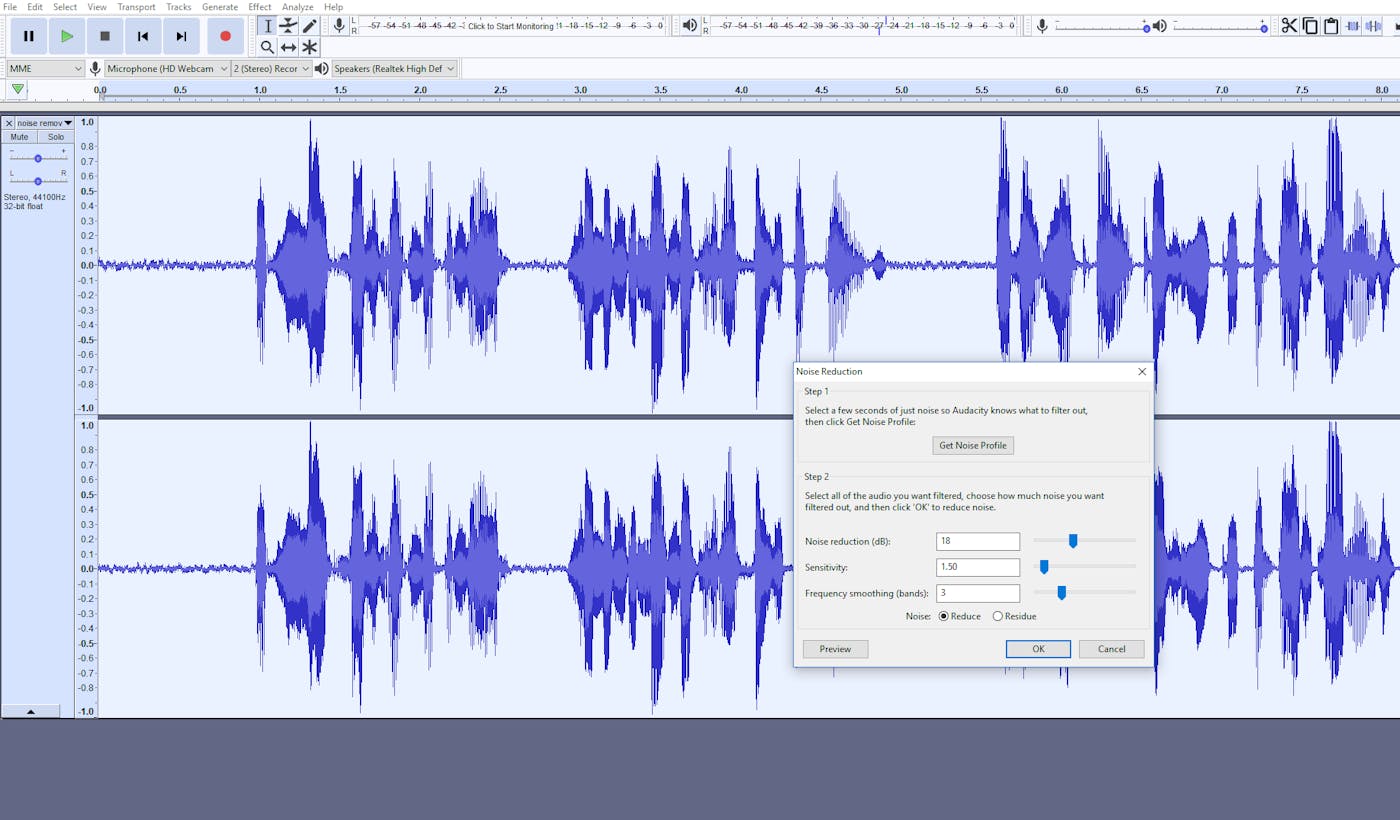The width and height of the screenshot is (1400, 820).
Task: Open the Speakers (Realtek High Def) playback device dropdown
Action: click(394, 68)
